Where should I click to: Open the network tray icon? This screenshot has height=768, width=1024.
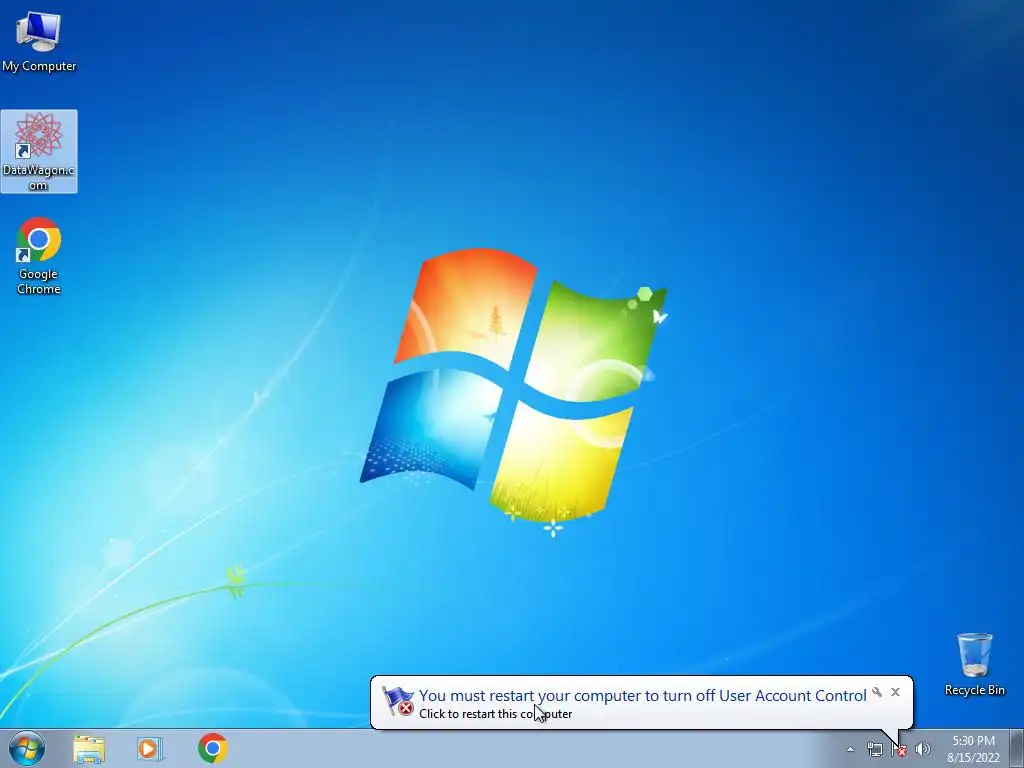pyautogui.click(x=874, y=749)
